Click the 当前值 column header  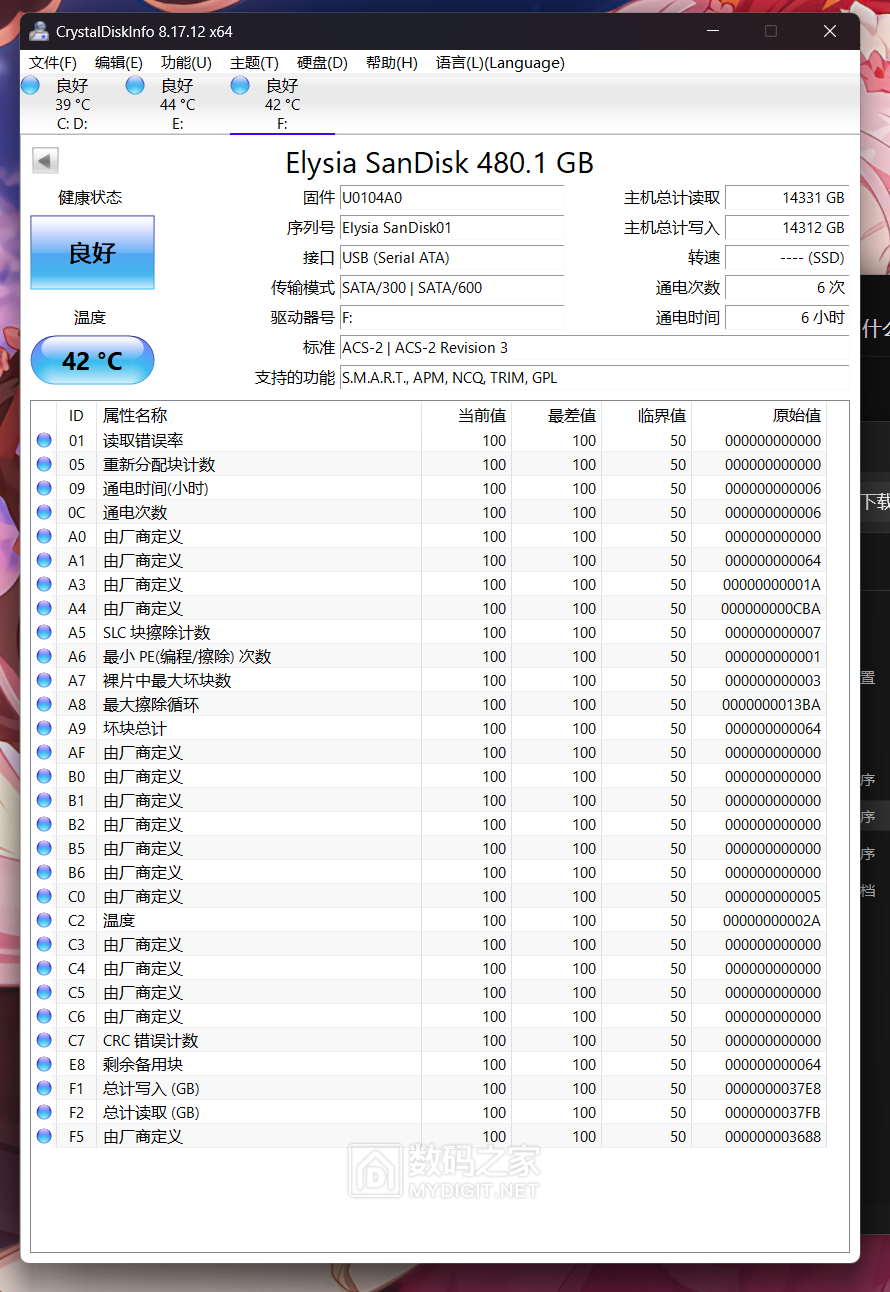[x=466, y=415]
